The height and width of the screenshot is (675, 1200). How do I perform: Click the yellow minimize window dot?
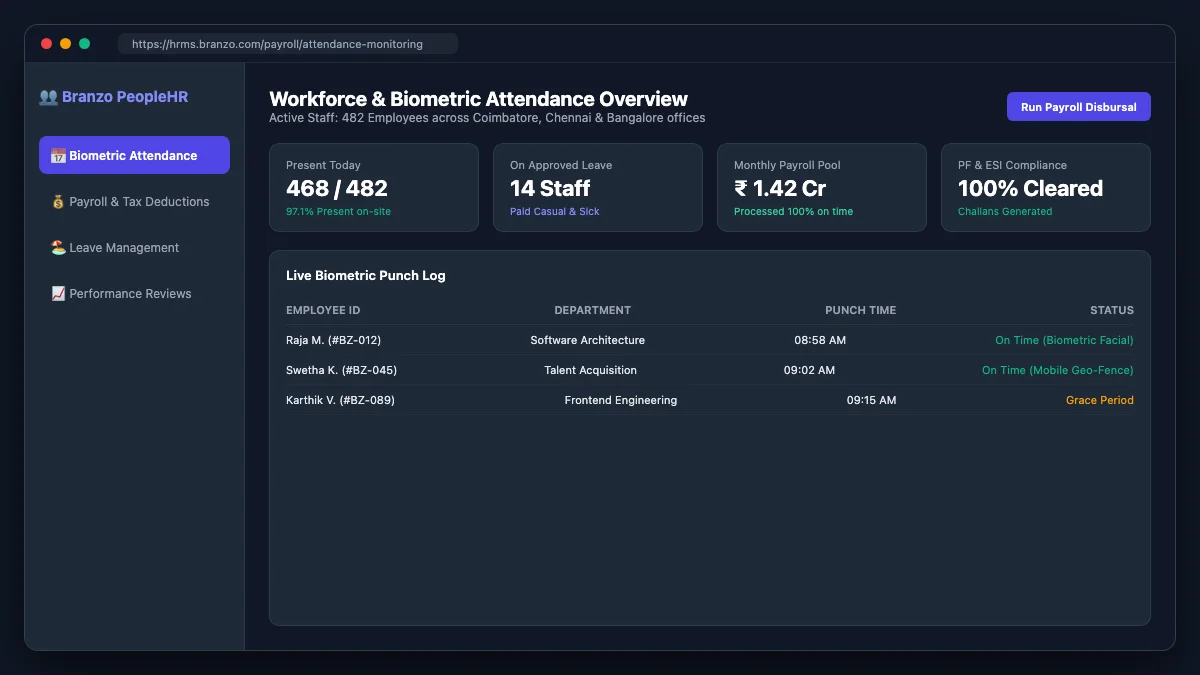65,44
